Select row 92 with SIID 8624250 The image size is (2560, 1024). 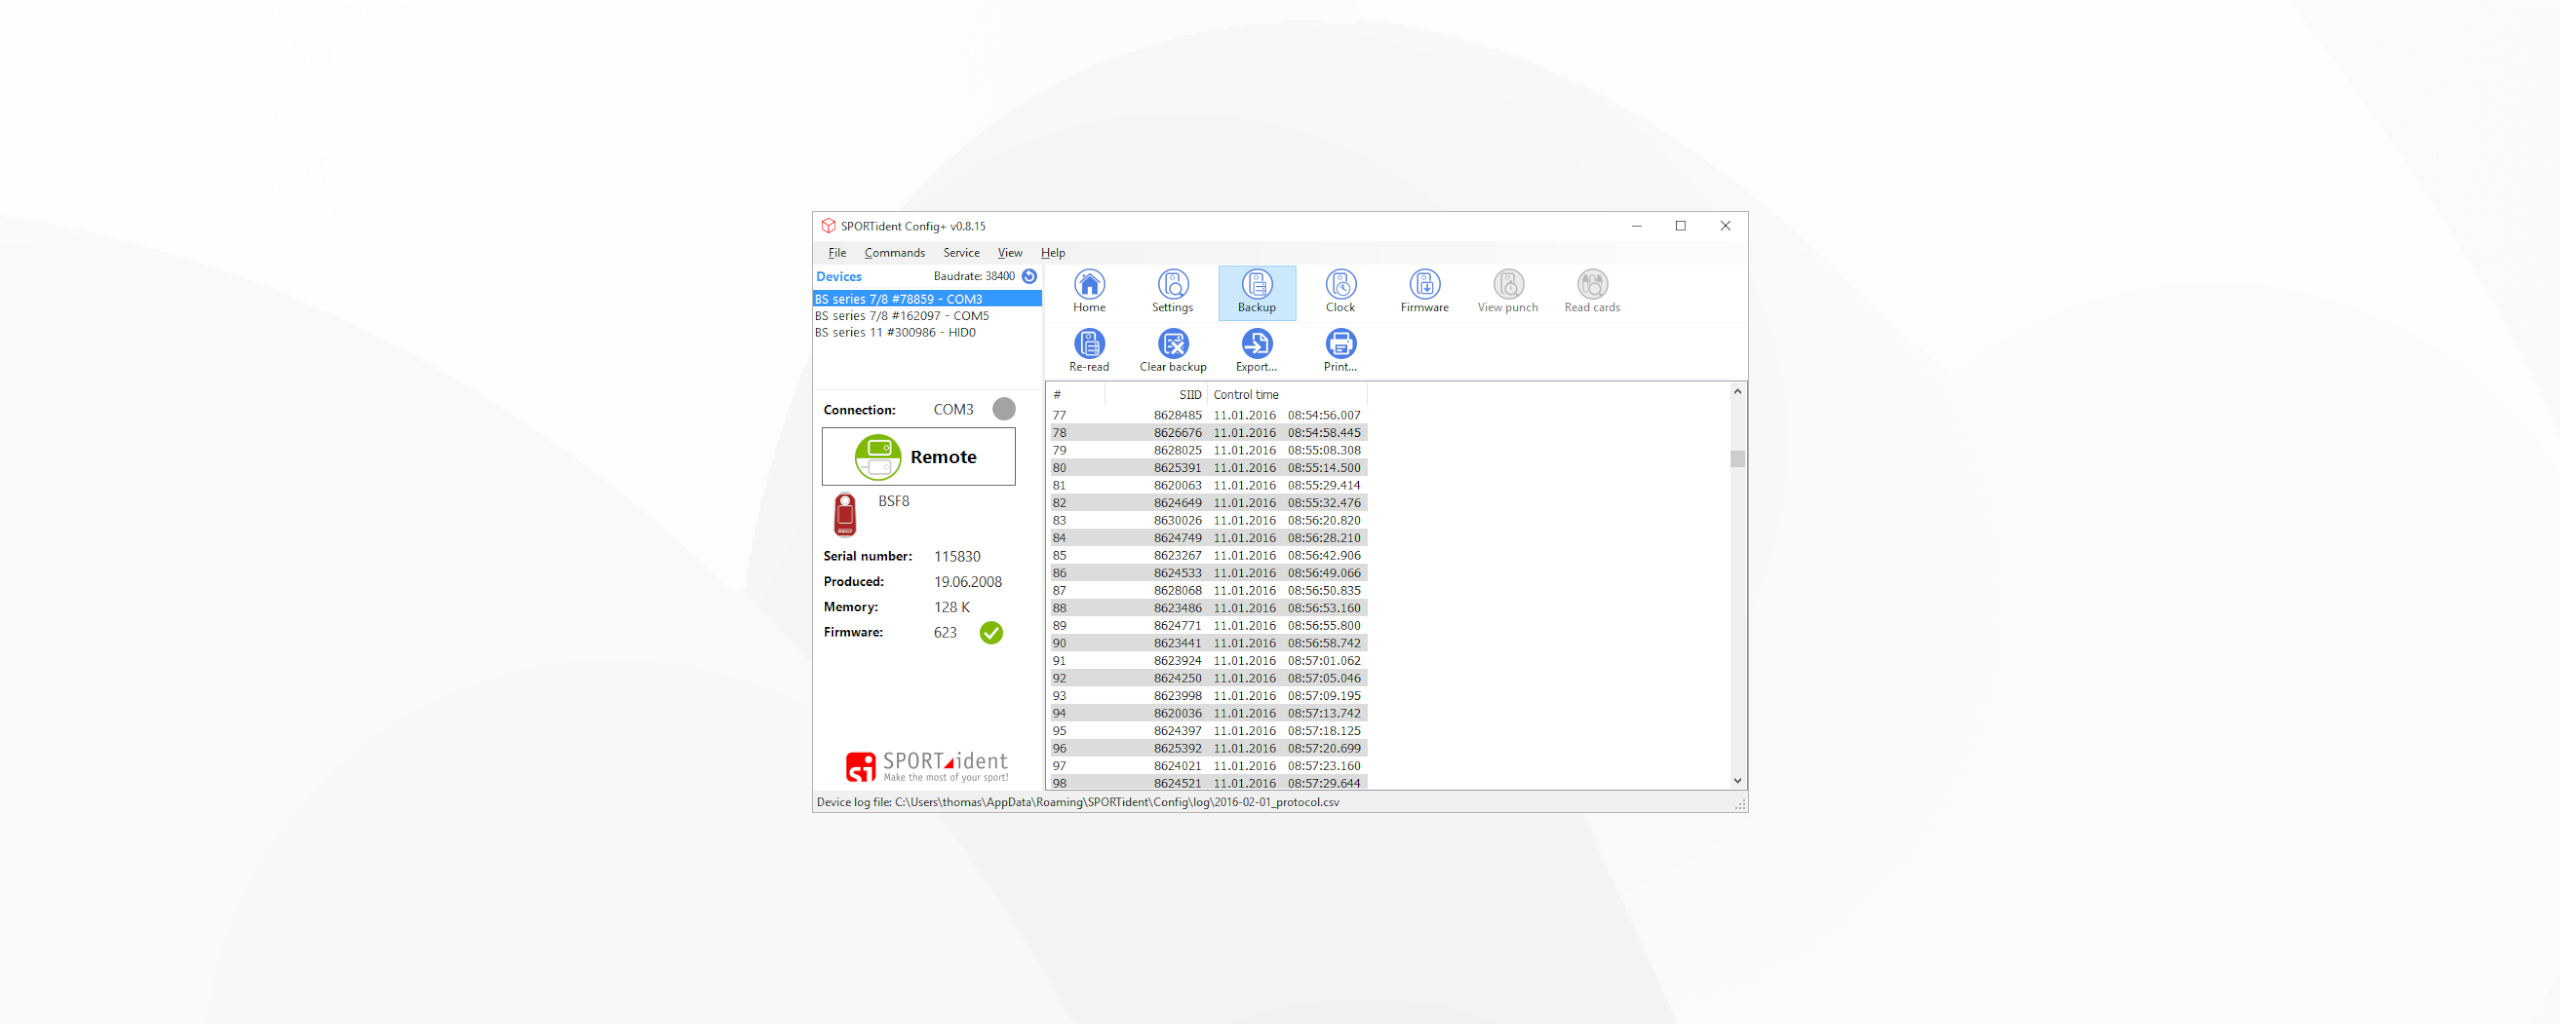1207,678
